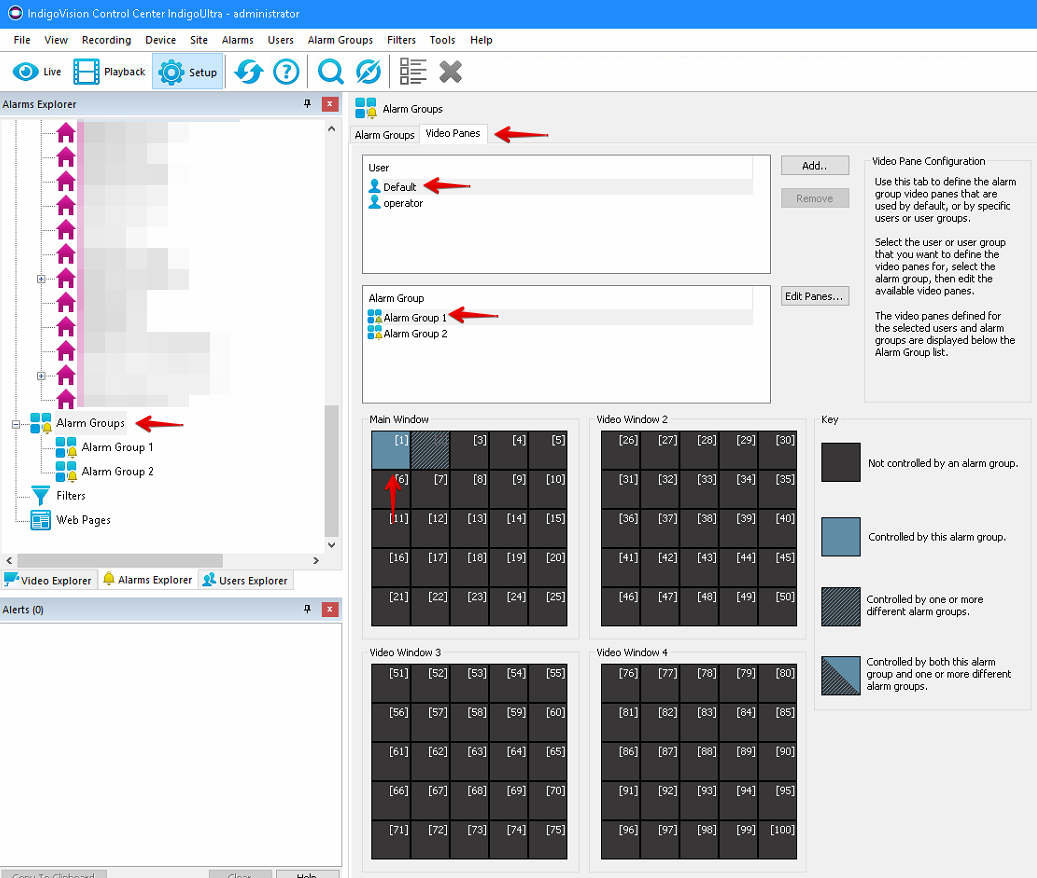Pin the Alerts panel

[x=308, y=609]
